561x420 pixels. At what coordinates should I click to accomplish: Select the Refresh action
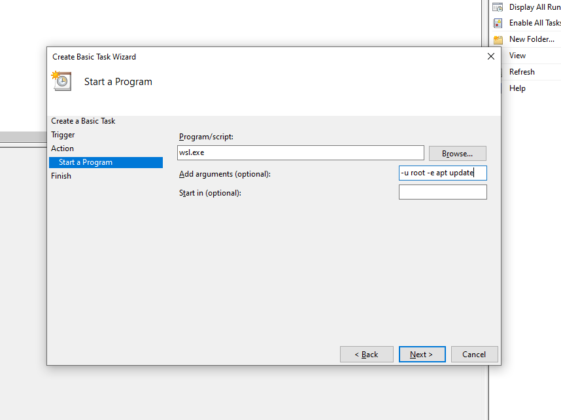point(522,72)
